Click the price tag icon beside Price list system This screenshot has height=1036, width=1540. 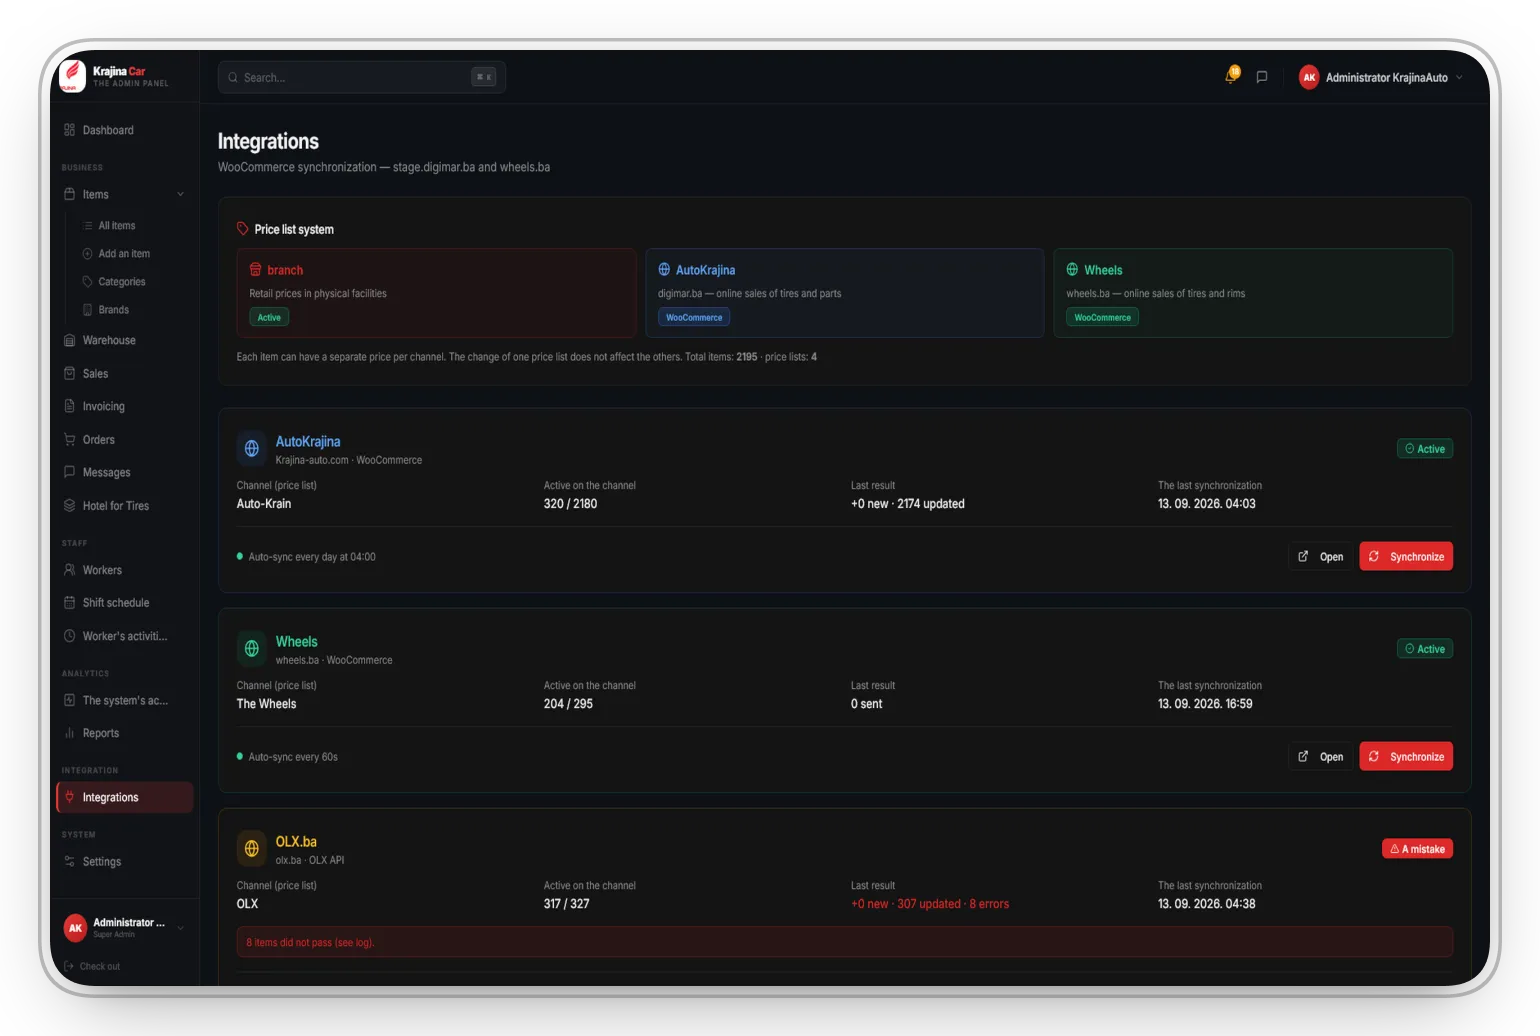(x=242, y=229)
